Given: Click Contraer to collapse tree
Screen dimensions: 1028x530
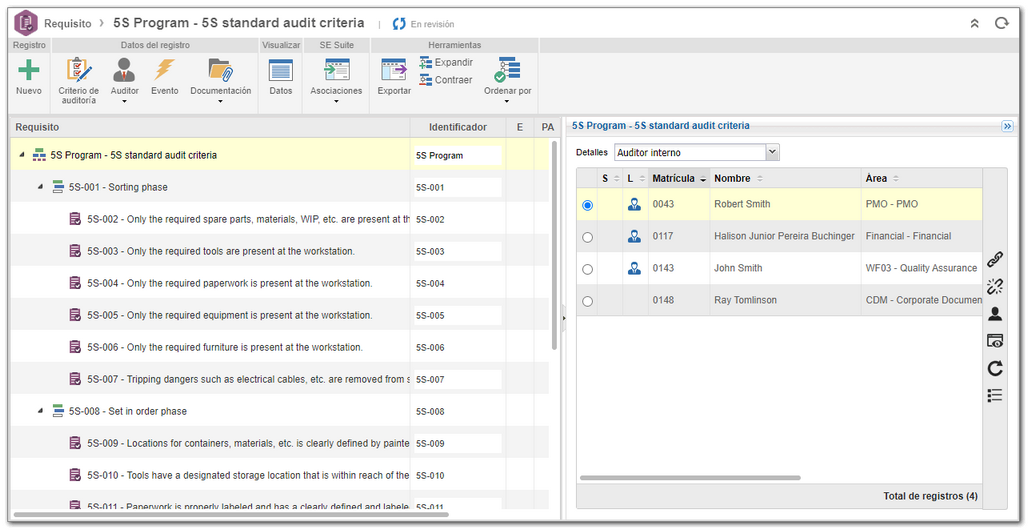Looking at the screenshot, I should click(446, 80).
